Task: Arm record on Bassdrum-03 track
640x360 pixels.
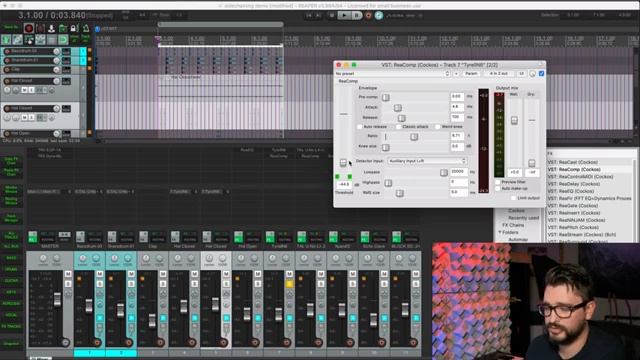Action: click(7, 51)
